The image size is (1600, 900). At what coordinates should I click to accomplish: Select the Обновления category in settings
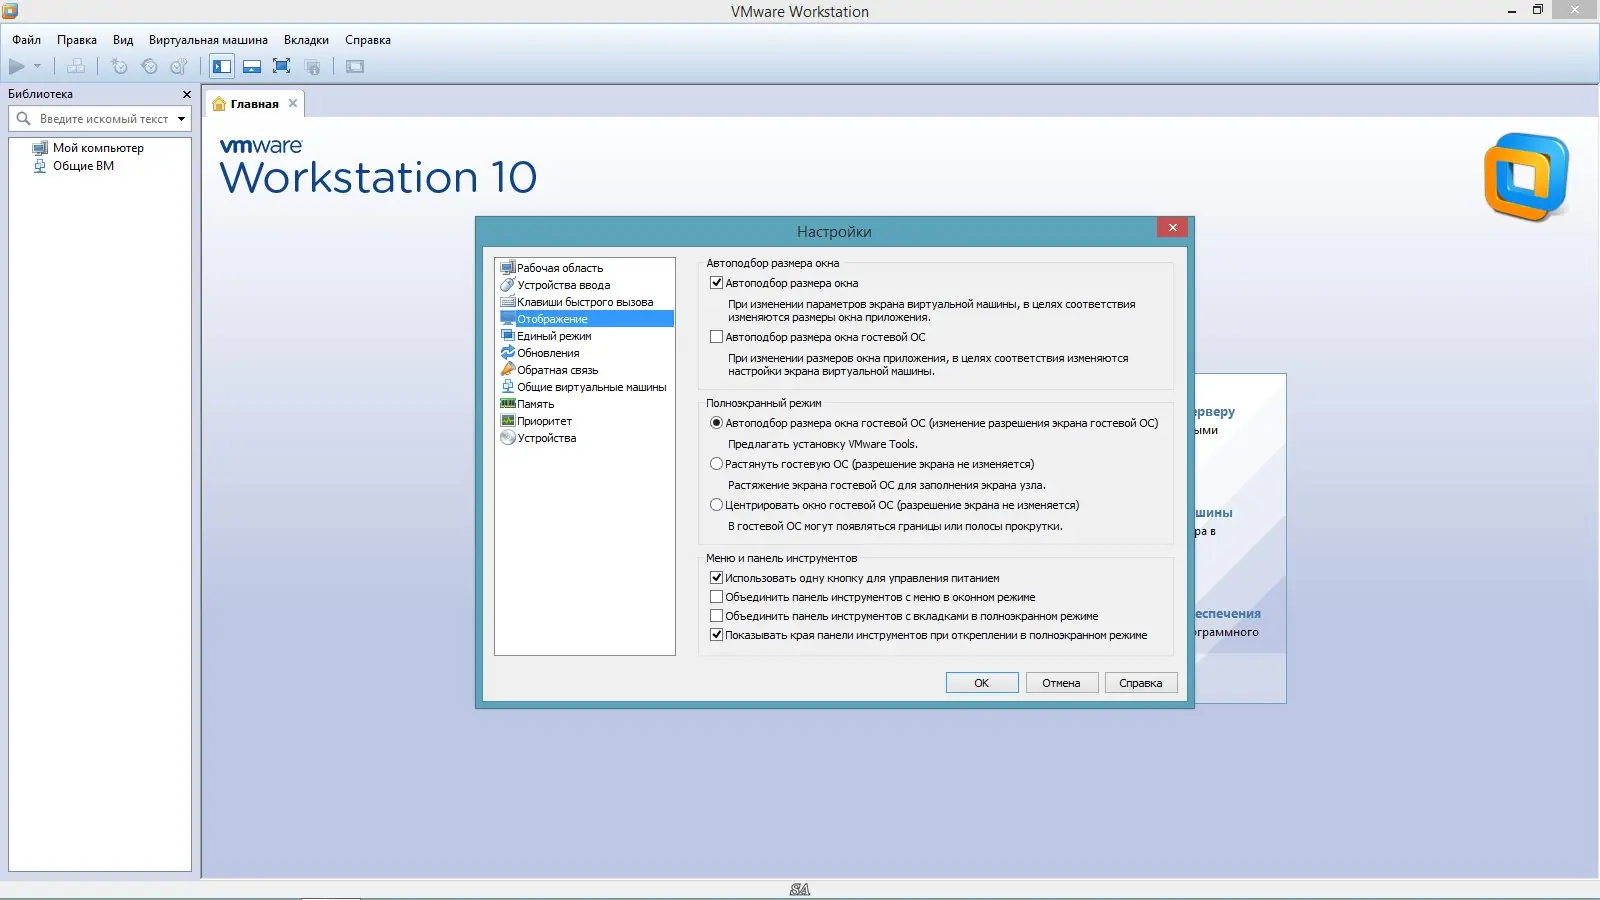(546, 352)
